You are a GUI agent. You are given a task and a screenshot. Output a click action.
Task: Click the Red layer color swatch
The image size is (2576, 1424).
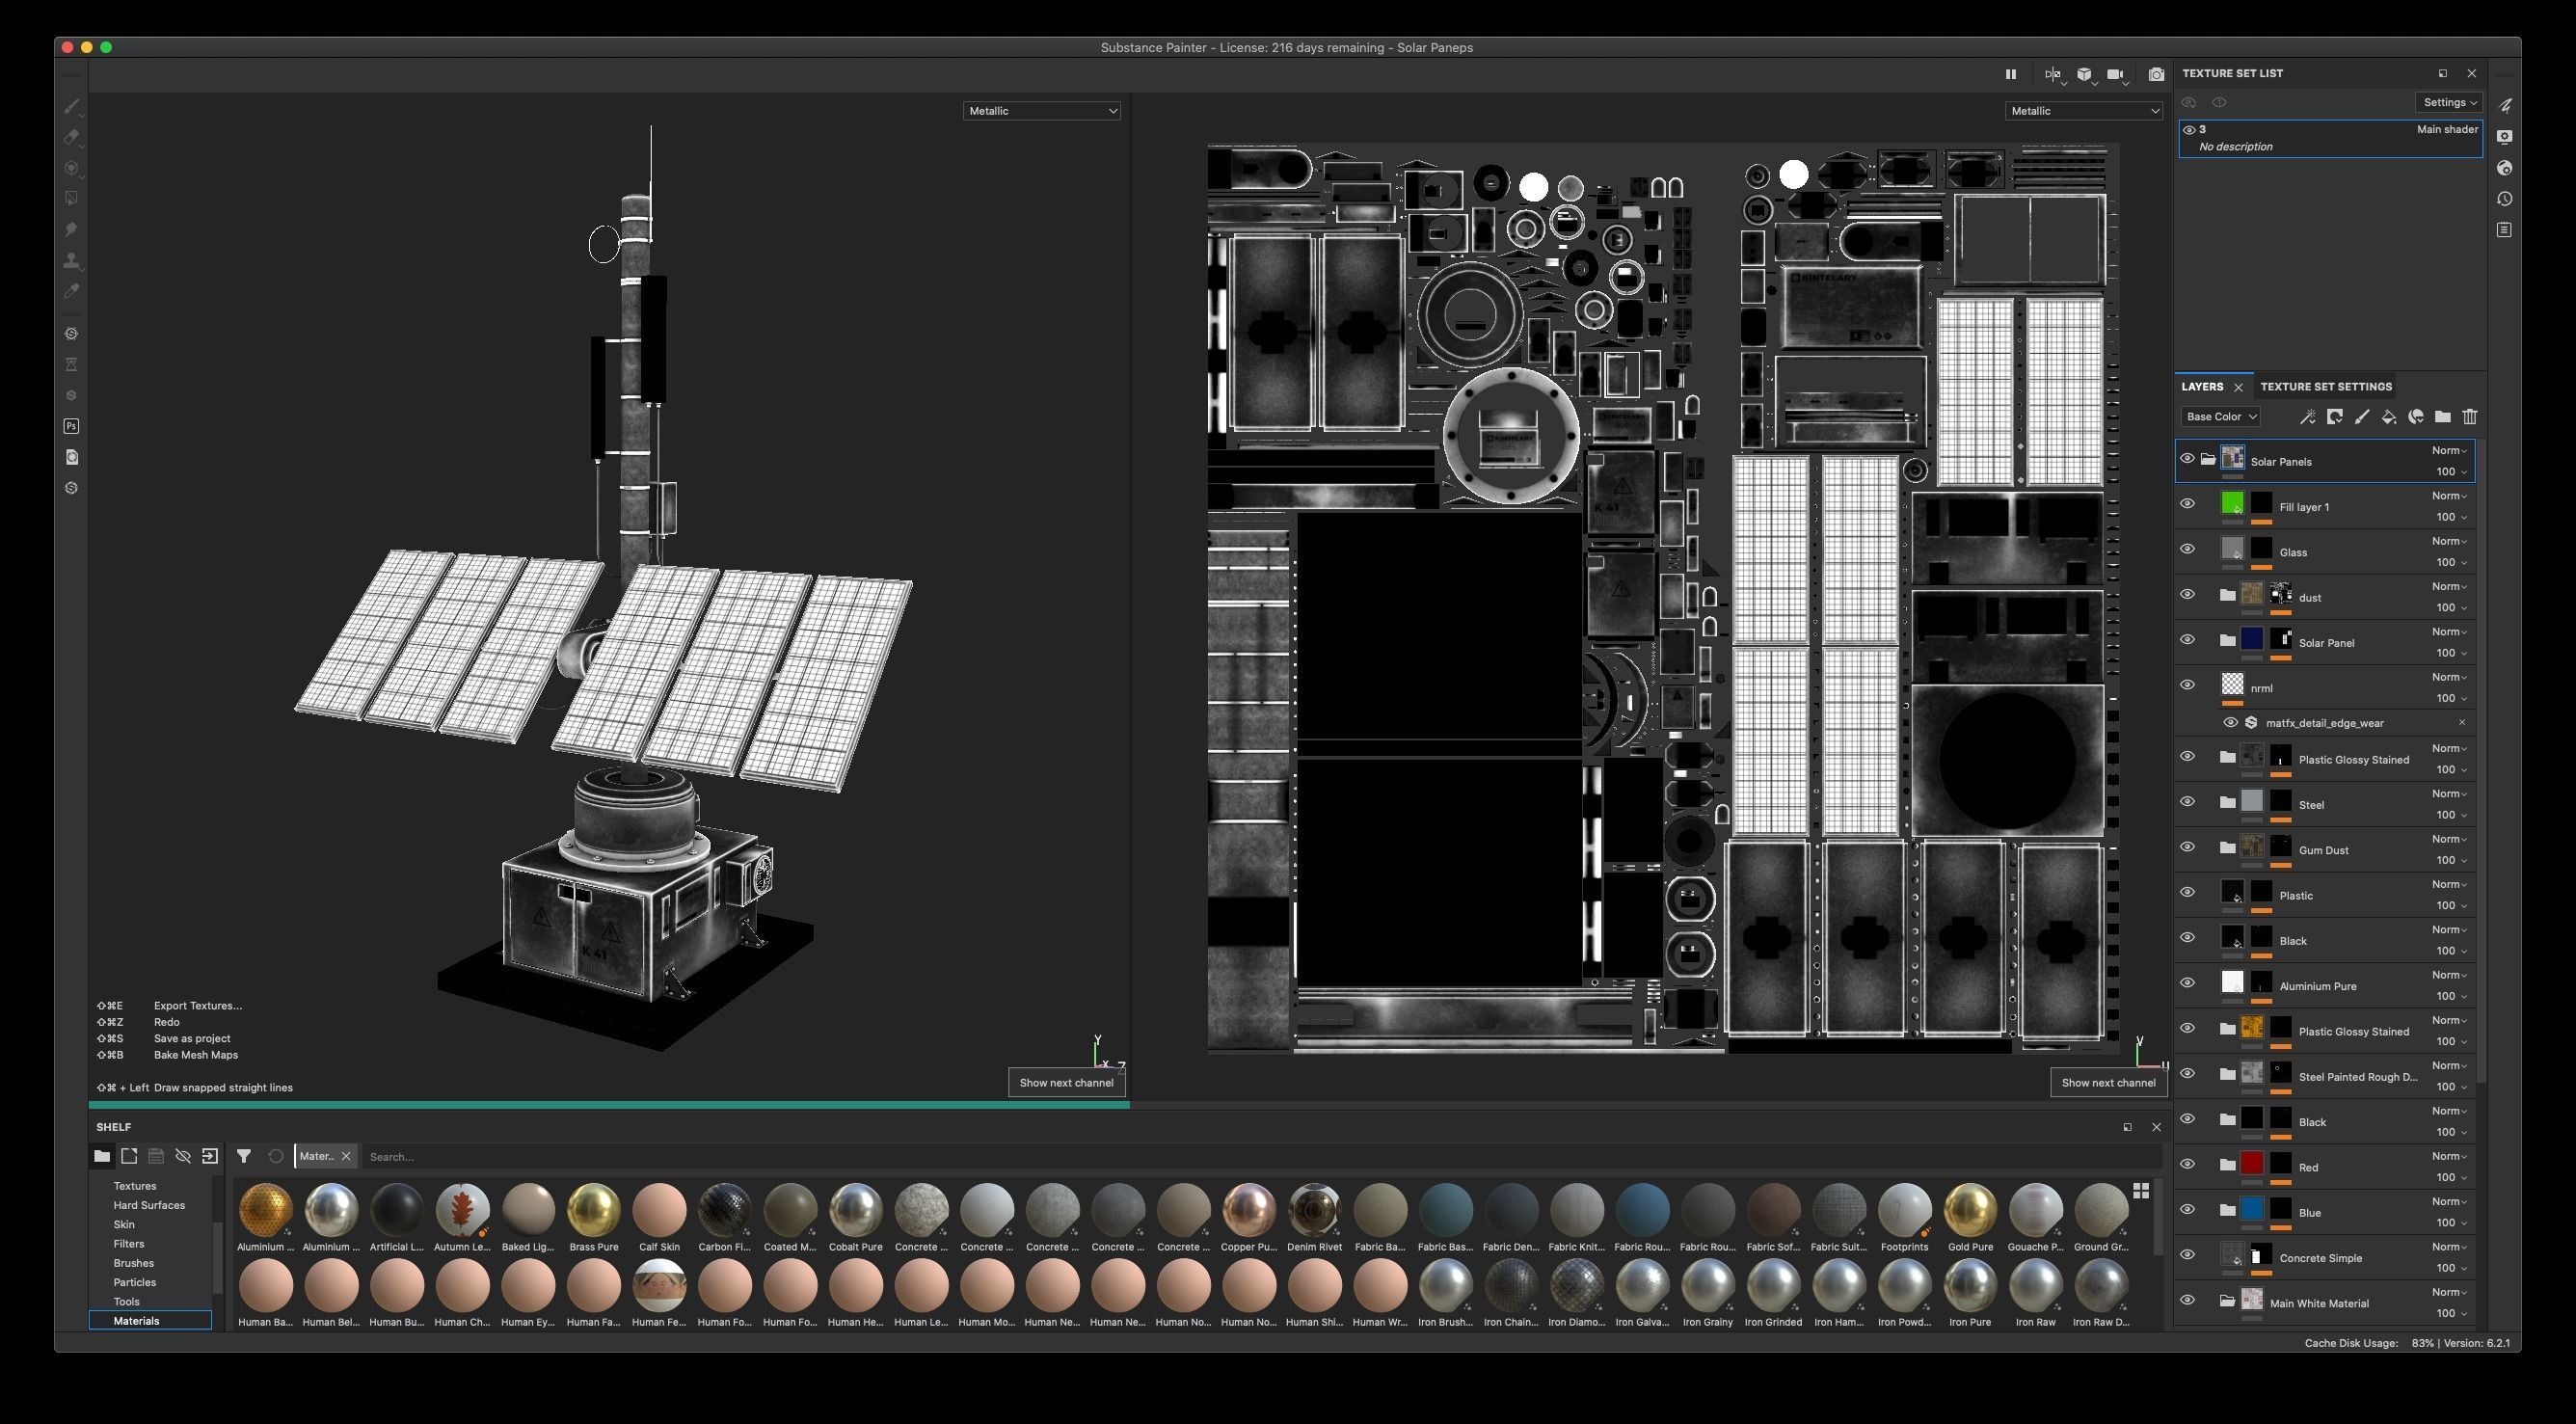pyautogui.click(x=2251, y=1164)
